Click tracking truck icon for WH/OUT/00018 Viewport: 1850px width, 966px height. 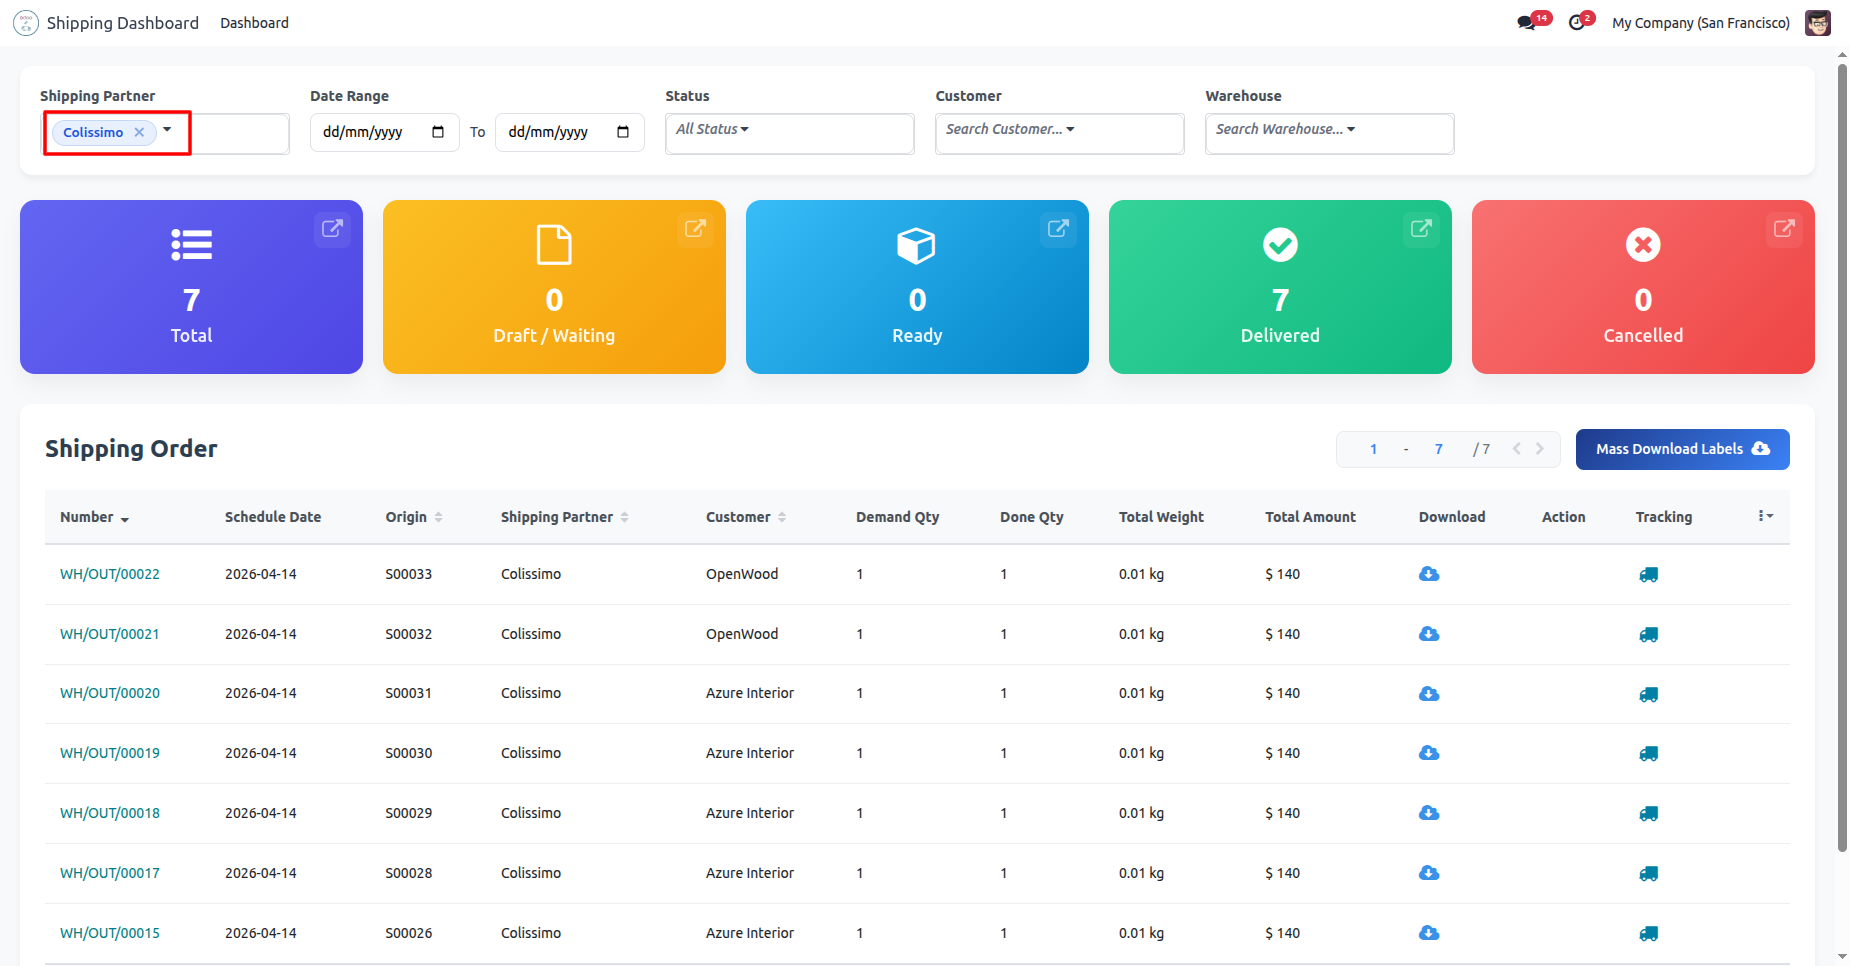tap(1648, 814)
